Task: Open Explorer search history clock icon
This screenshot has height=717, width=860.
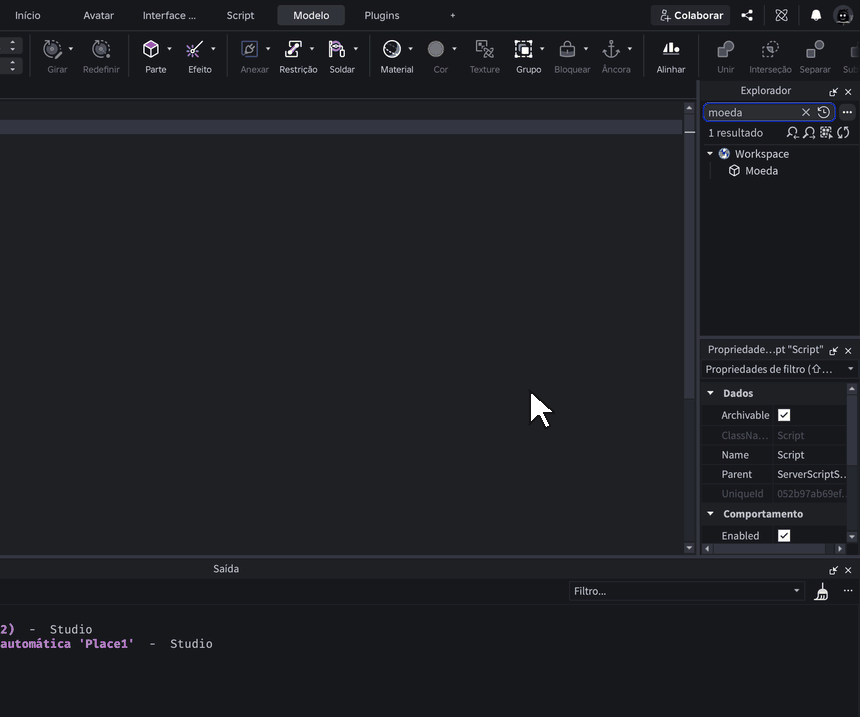Action: point(824,112)
